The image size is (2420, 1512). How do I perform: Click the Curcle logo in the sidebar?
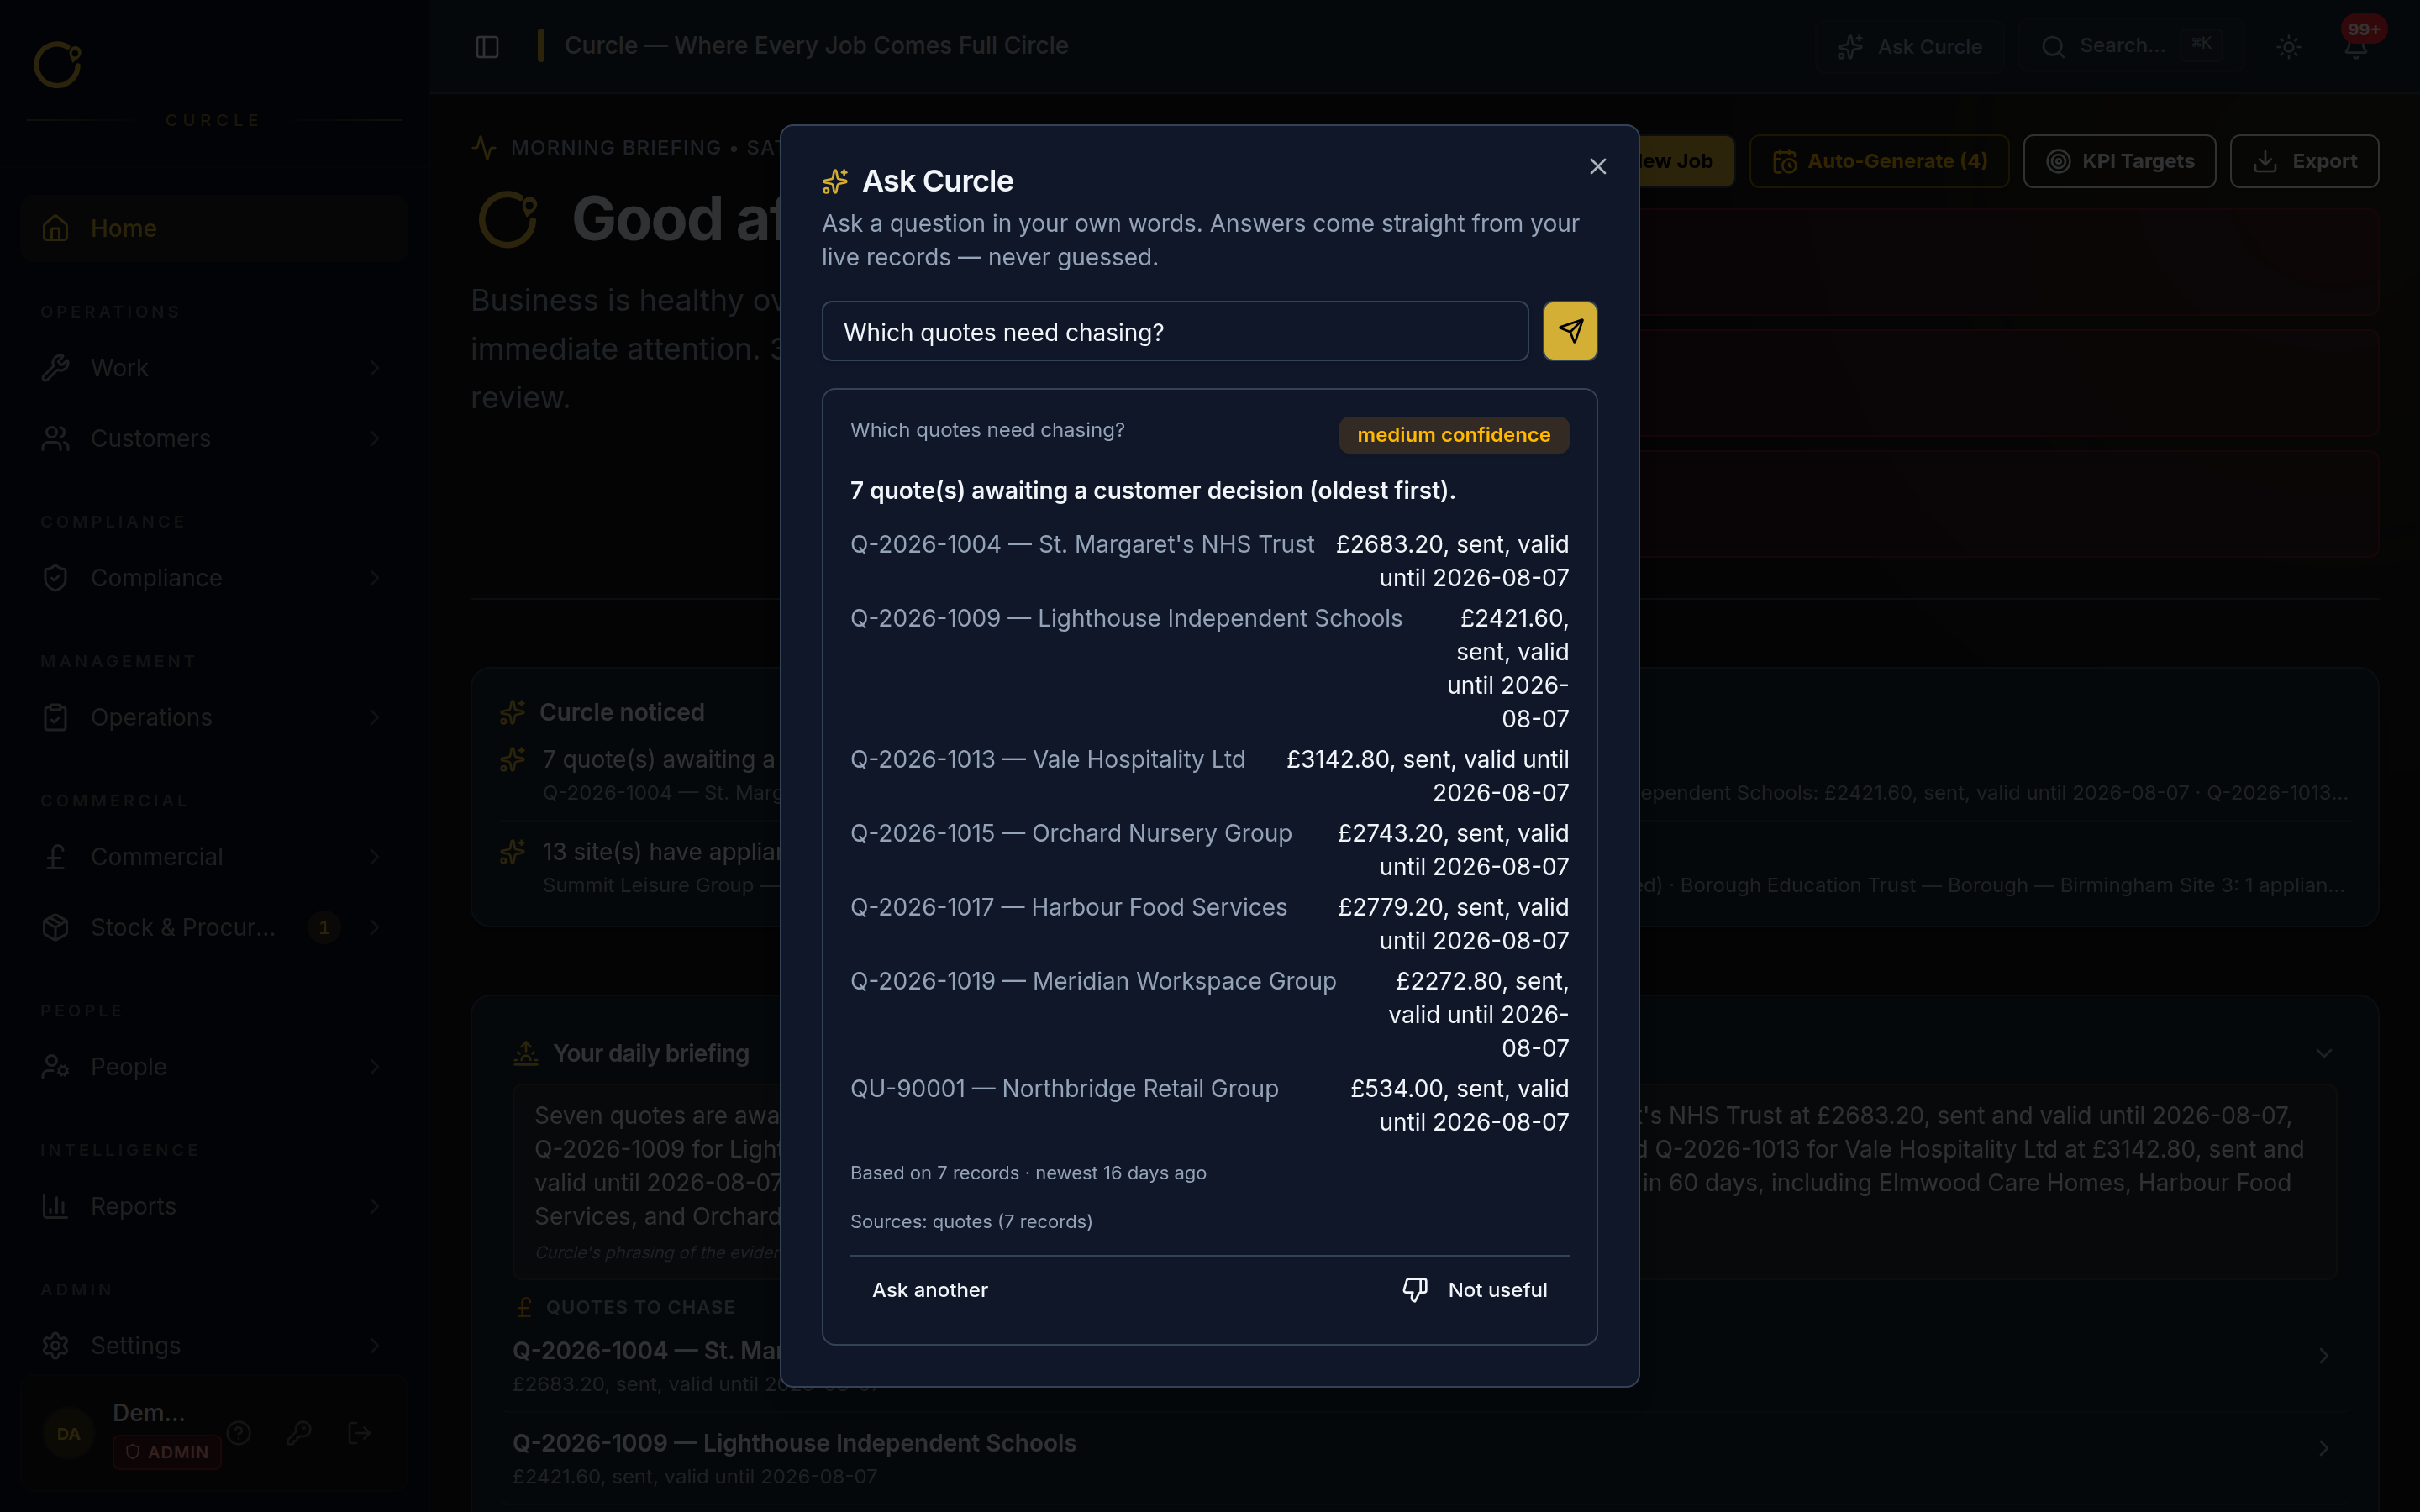click(x=57, y=65)
